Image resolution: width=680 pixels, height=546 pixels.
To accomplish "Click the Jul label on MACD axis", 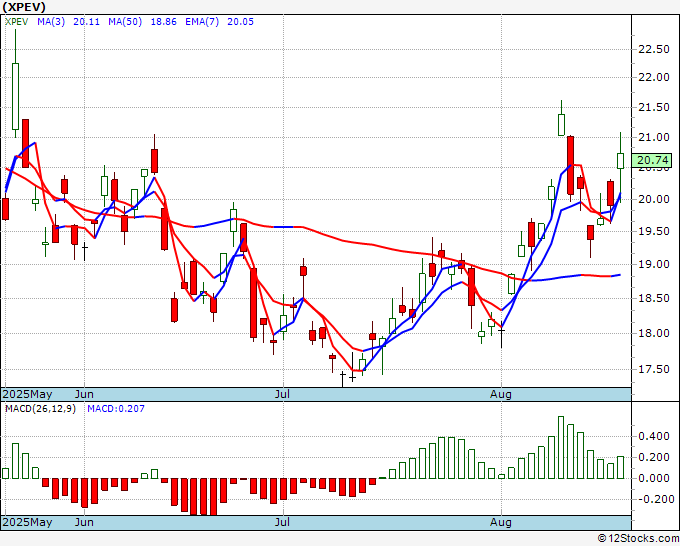I will click(282, 522).
